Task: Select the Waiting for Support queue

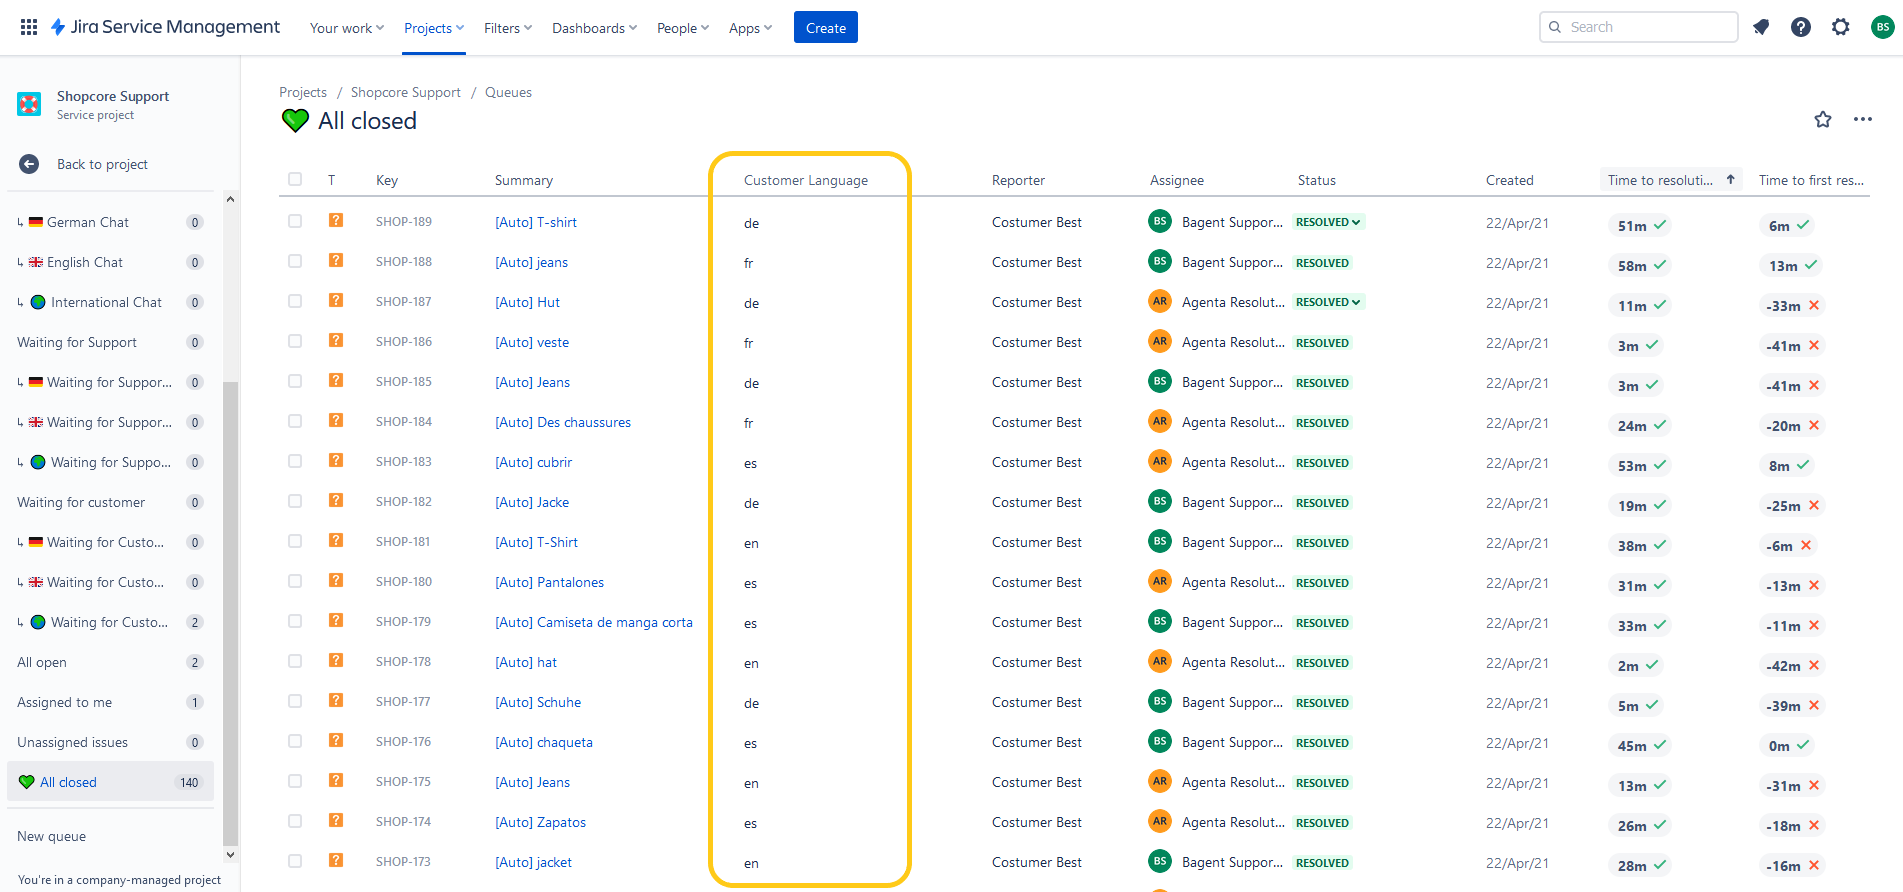Action: coord(110,342)
